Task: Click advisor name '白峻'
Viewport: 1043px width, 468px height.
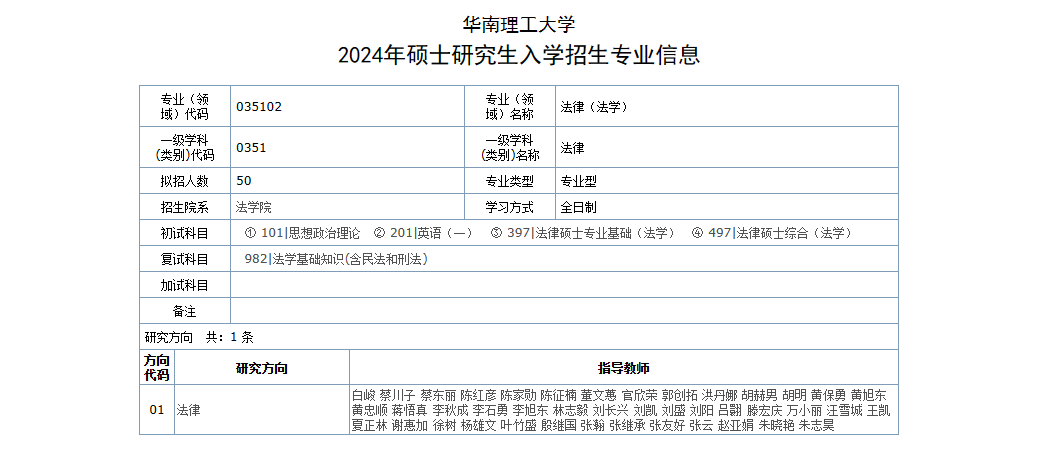Action: [x=364, y=394]
